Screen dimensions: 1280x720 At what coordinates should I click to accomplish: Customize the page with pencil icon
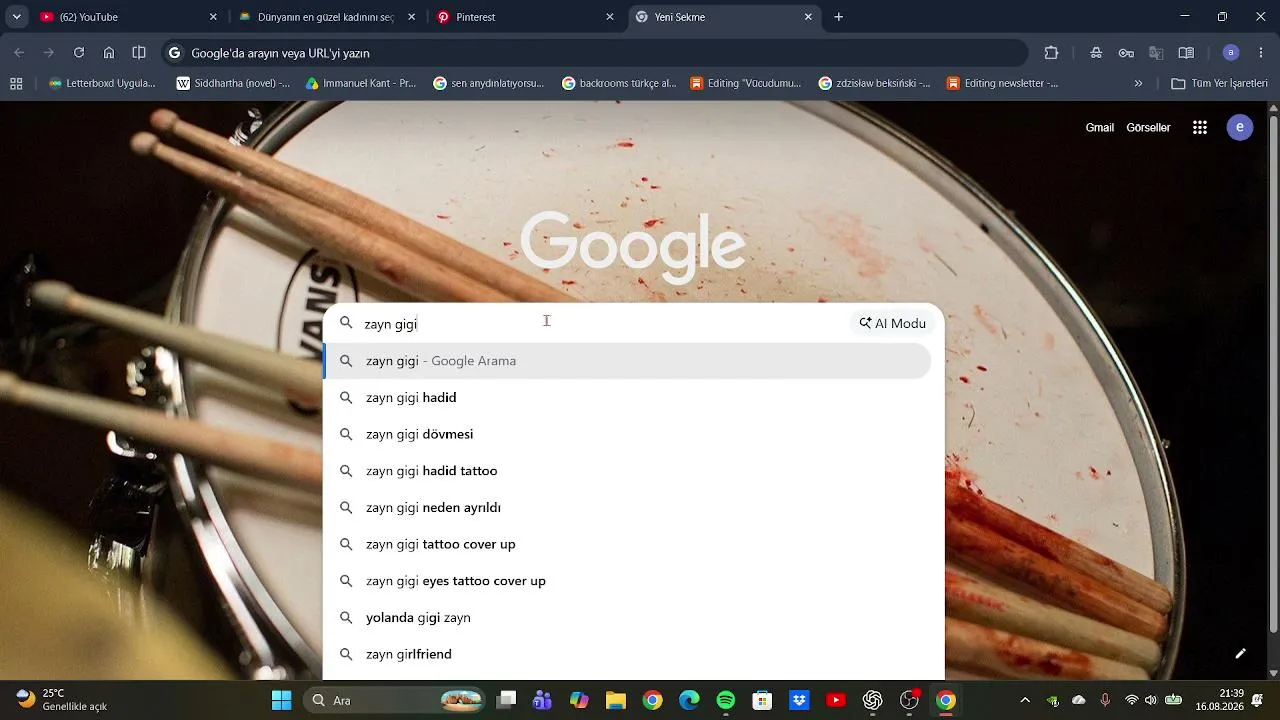pyautogui.click(x=1240, y=654)
